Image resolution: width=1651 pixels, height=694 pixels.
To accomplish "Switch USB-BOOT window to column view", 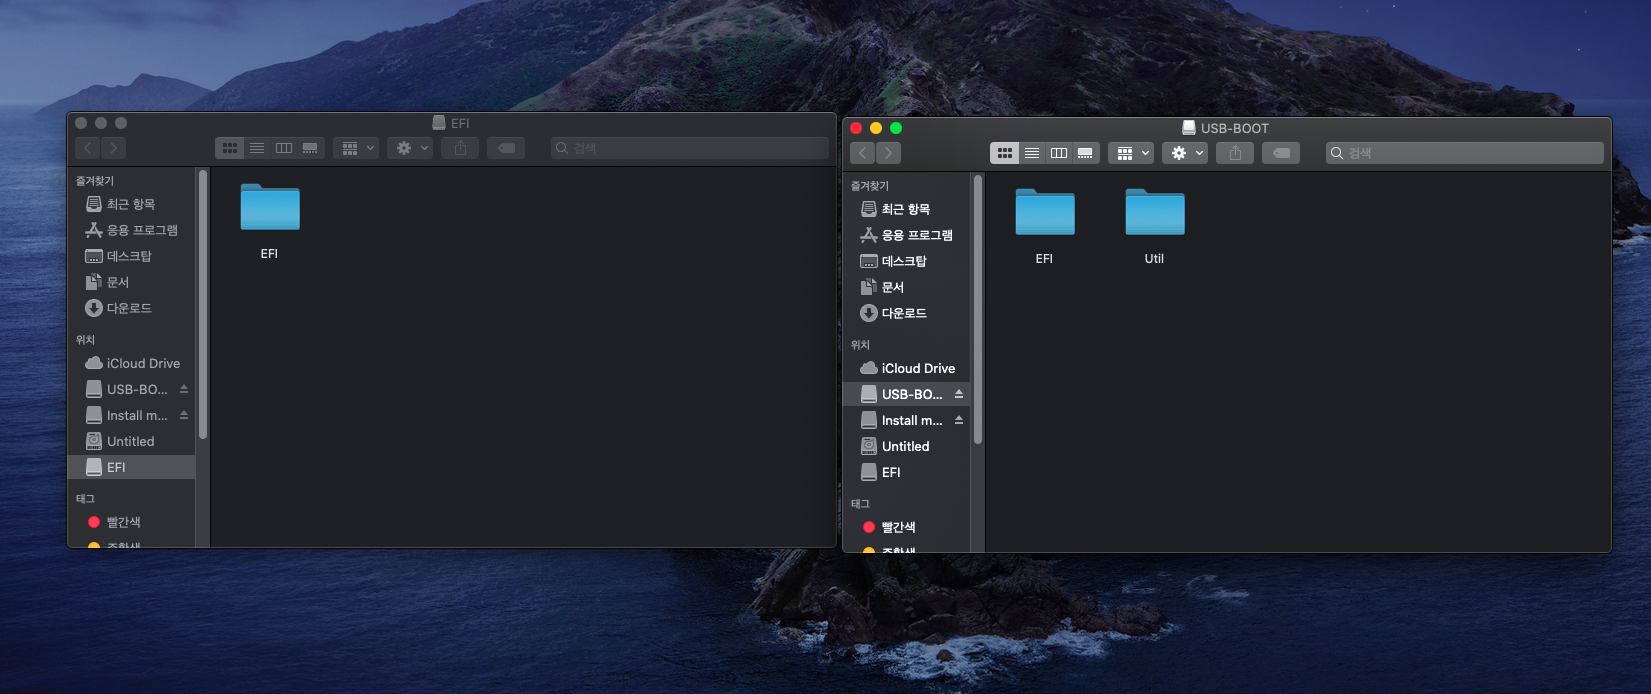I will click(1059, 153).
